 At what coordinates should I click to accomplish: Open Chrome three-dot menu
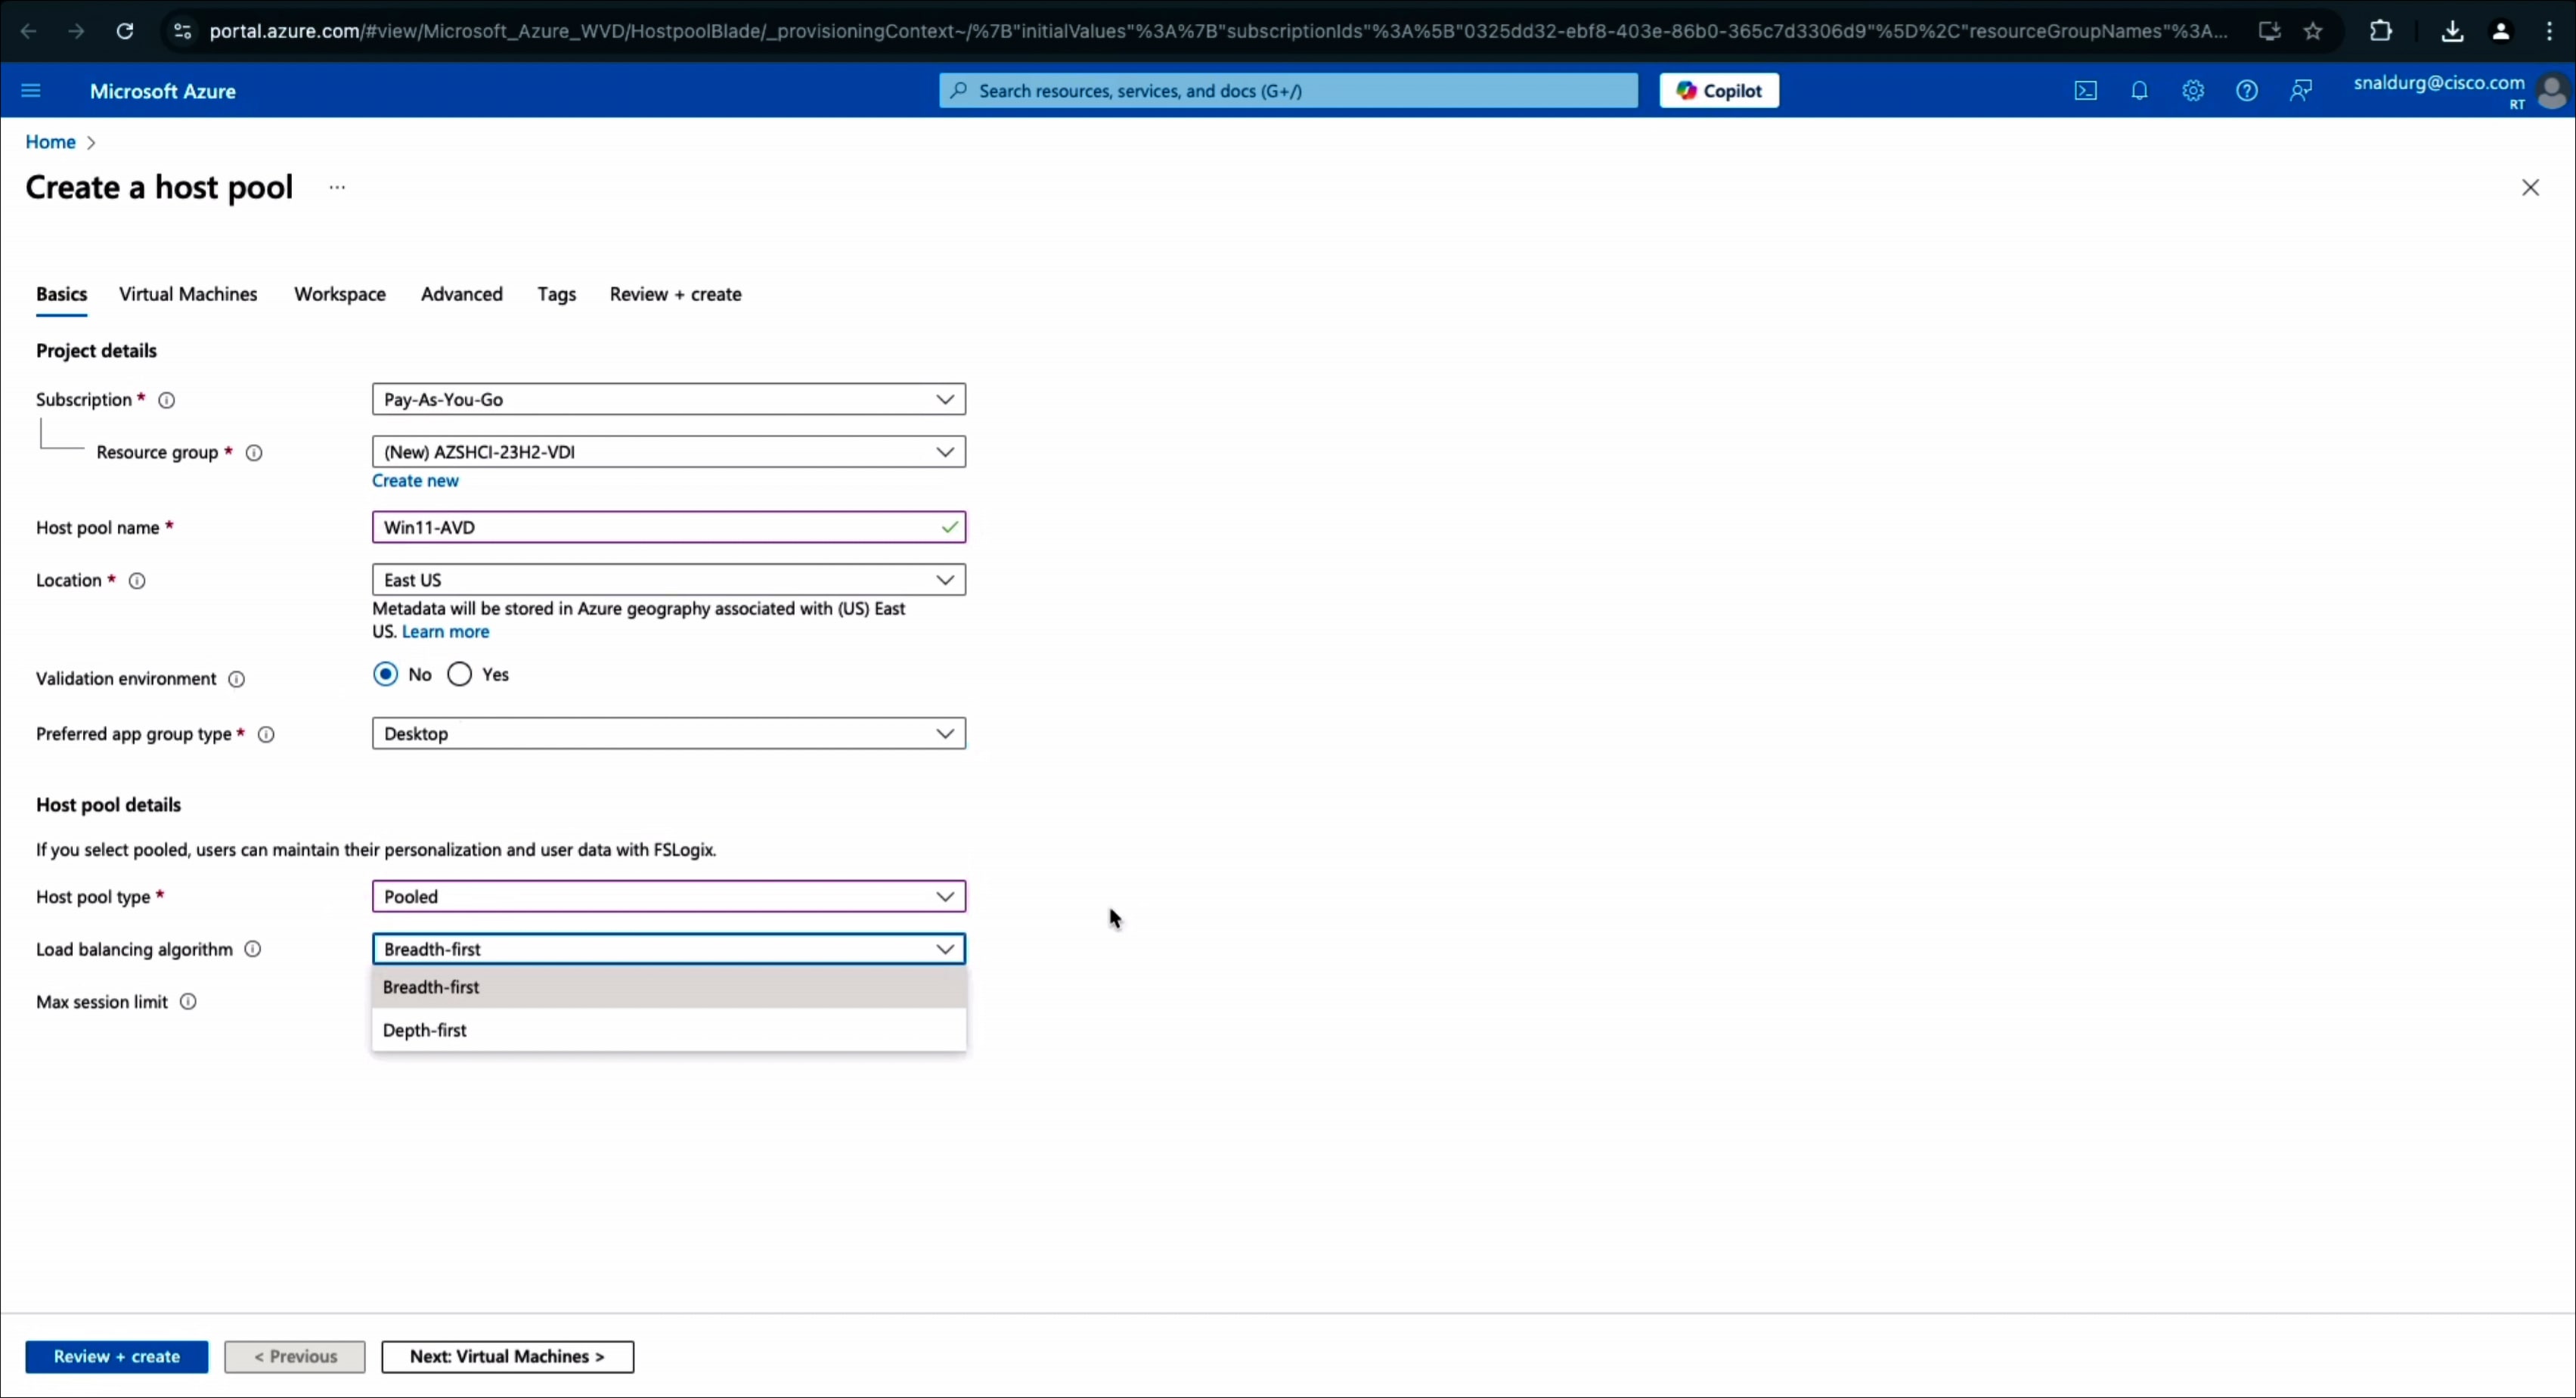2549,31
